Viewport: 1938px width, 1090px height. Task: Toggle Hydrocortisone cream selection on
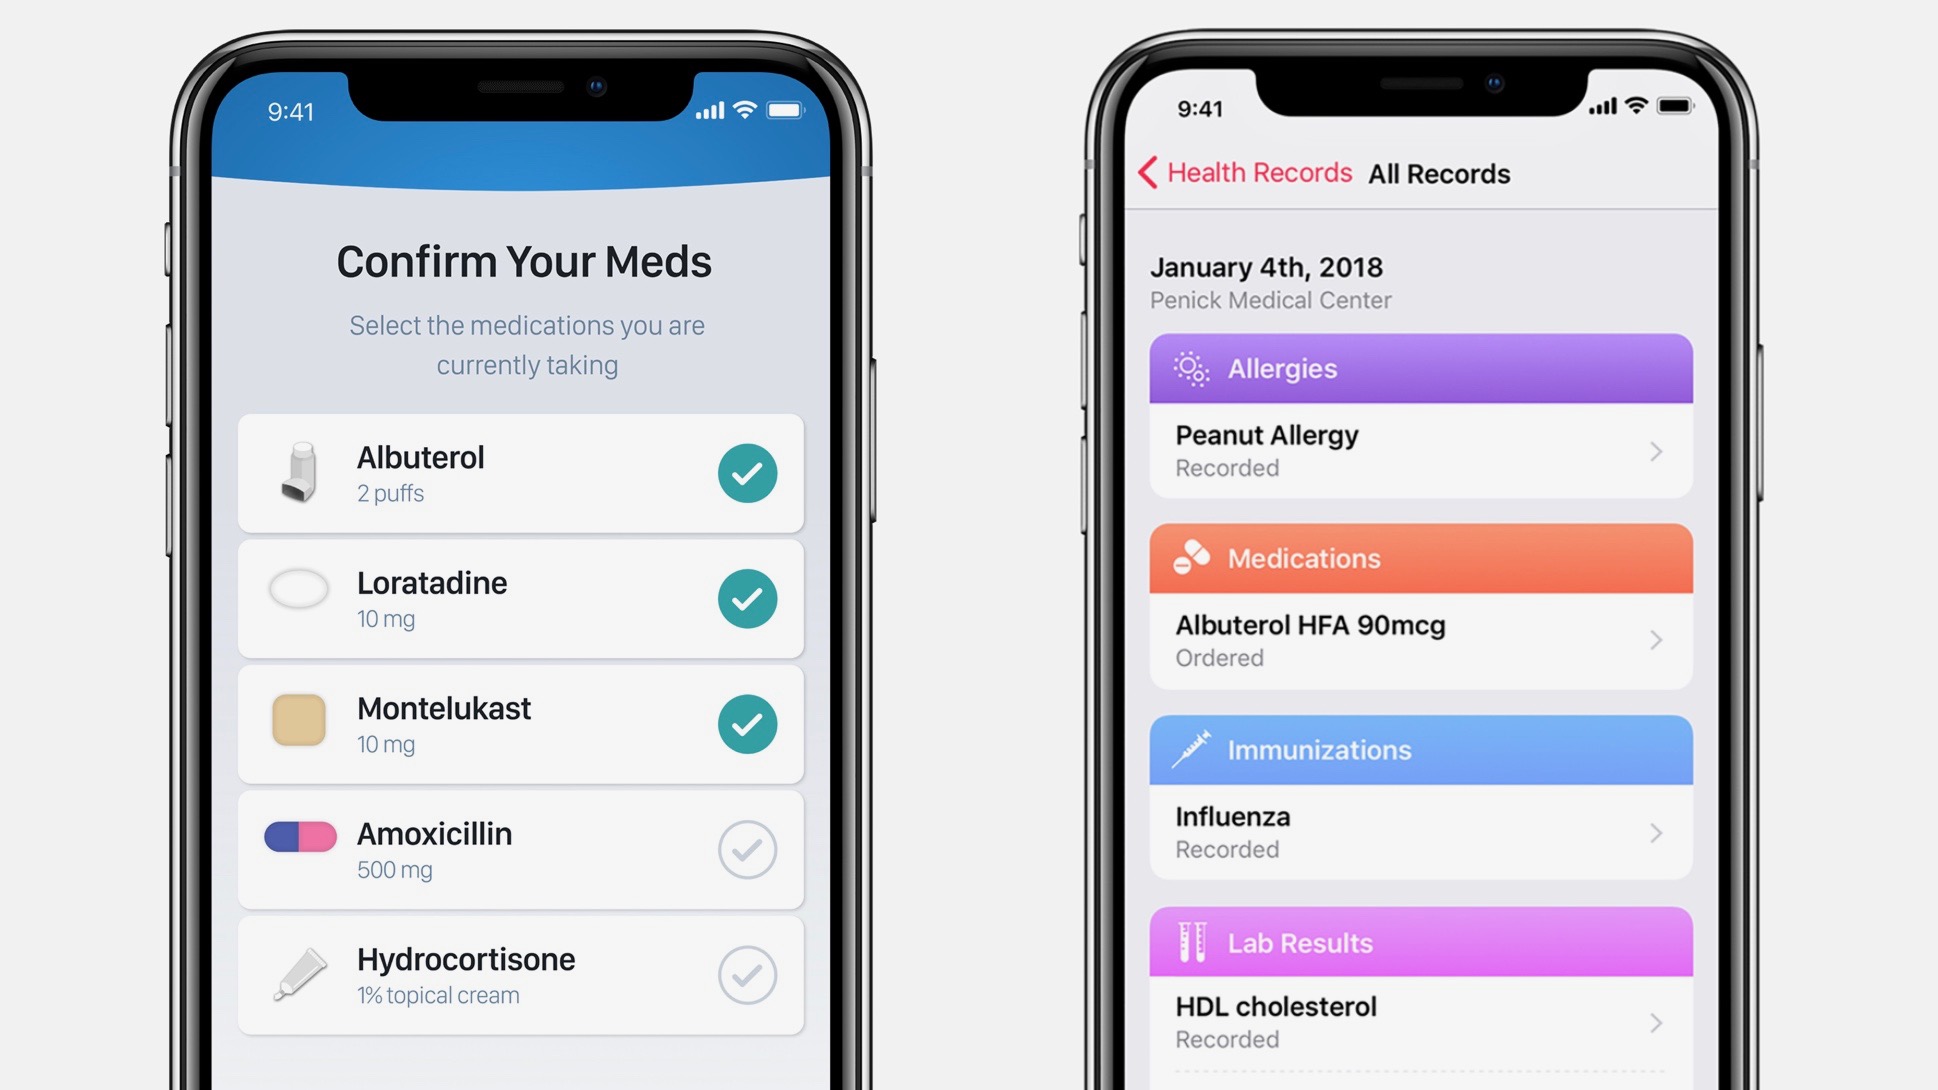747,976
